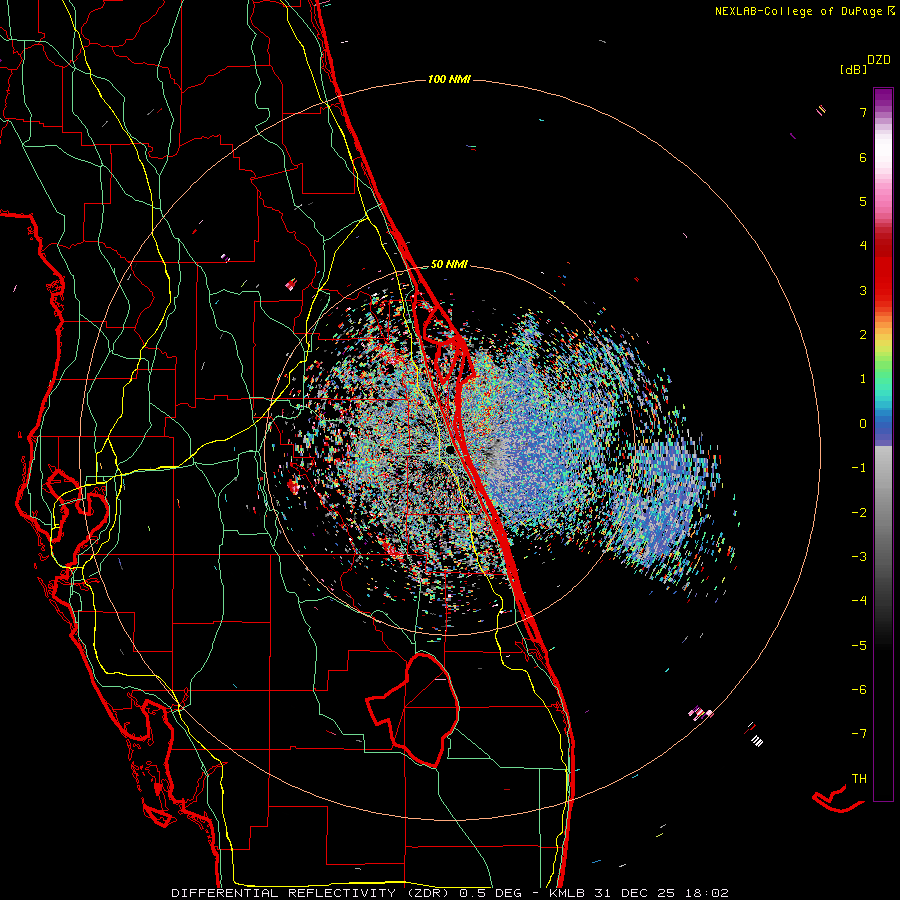The width and height of the screenshot is (900, 900).
Task: Click the ZDR color scale bar
Action: tap(883, 444)
